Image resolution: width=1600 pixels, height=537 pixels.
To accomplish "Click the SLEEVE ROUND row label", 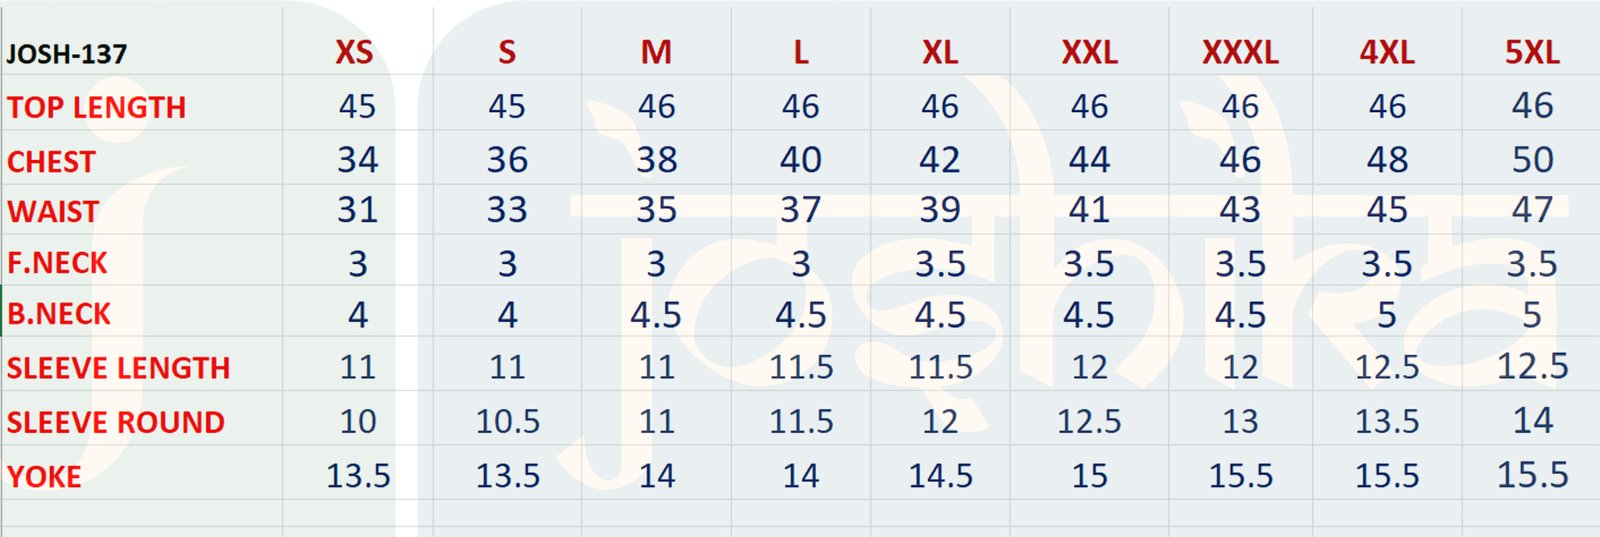I will pyautogui.click(x=115, y=422).
